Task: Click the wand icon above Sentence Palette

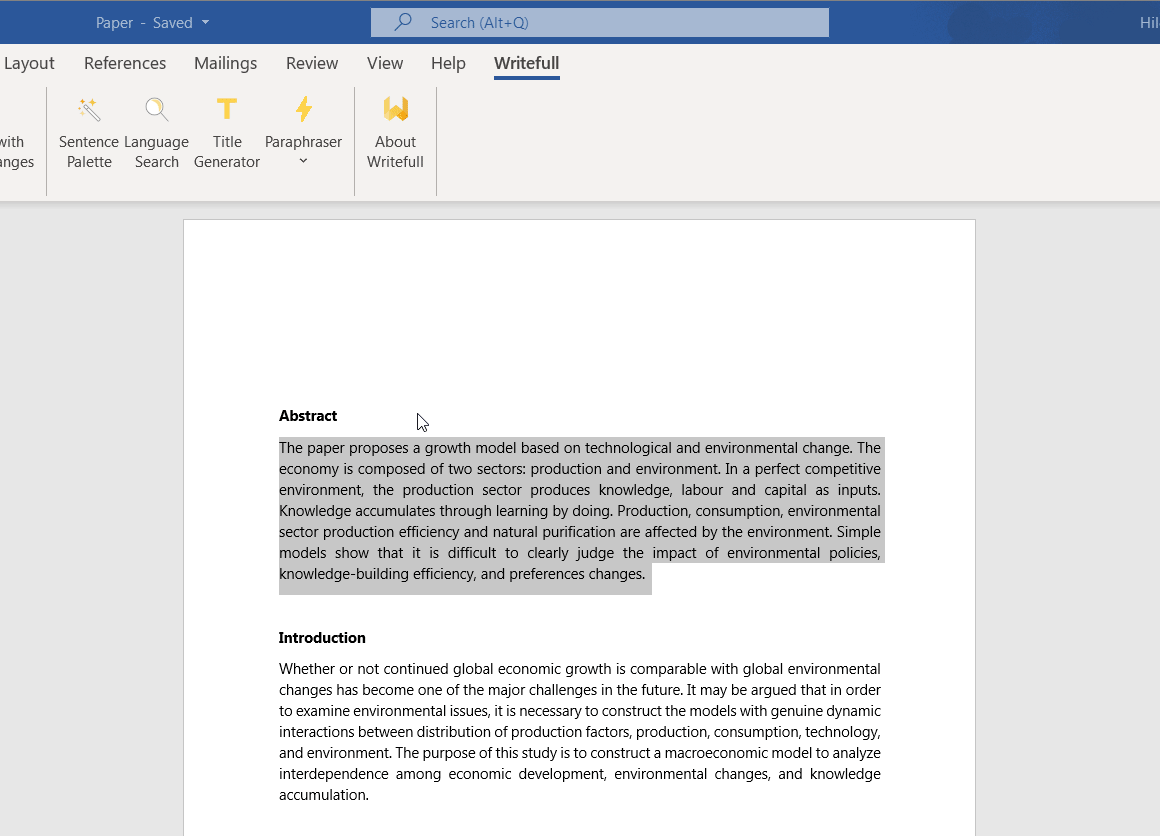Action: [87, 109]
